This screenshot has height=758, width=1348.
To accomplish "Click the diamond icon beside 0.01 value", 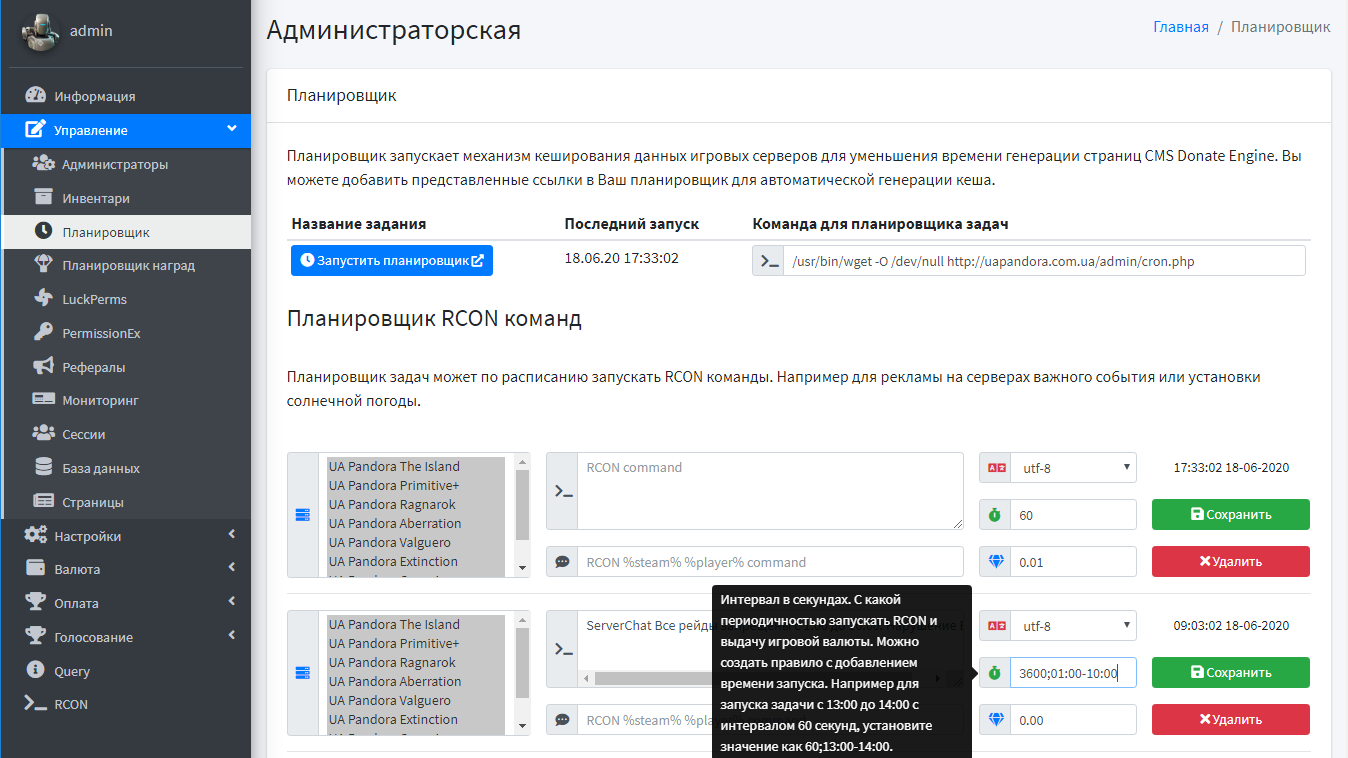I will point(994,562).
